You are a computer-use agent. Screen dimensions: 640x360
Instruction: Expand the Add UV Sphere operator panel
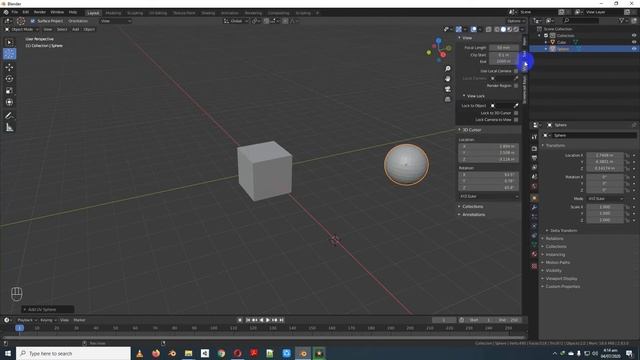(x=48, y=309)
